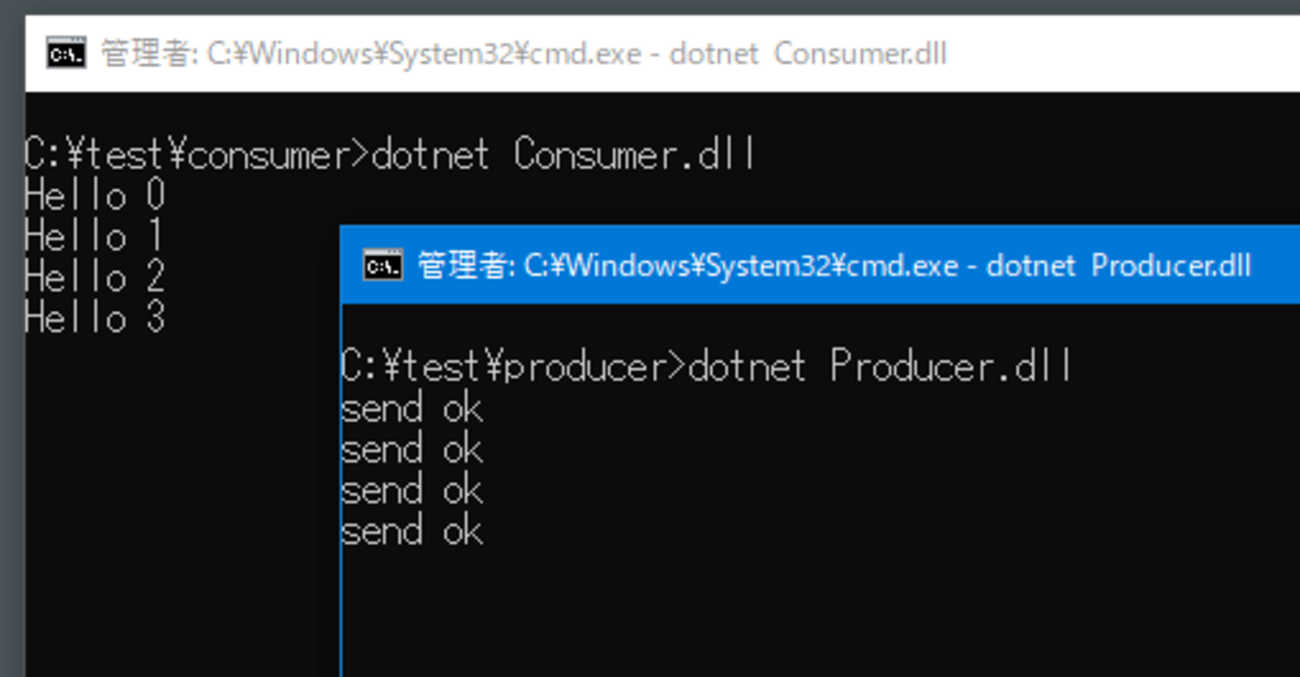Click the "Hello 1" output line
This screenshot has height=677, width=1300.
pyautogui.click(x=95, y=236)
